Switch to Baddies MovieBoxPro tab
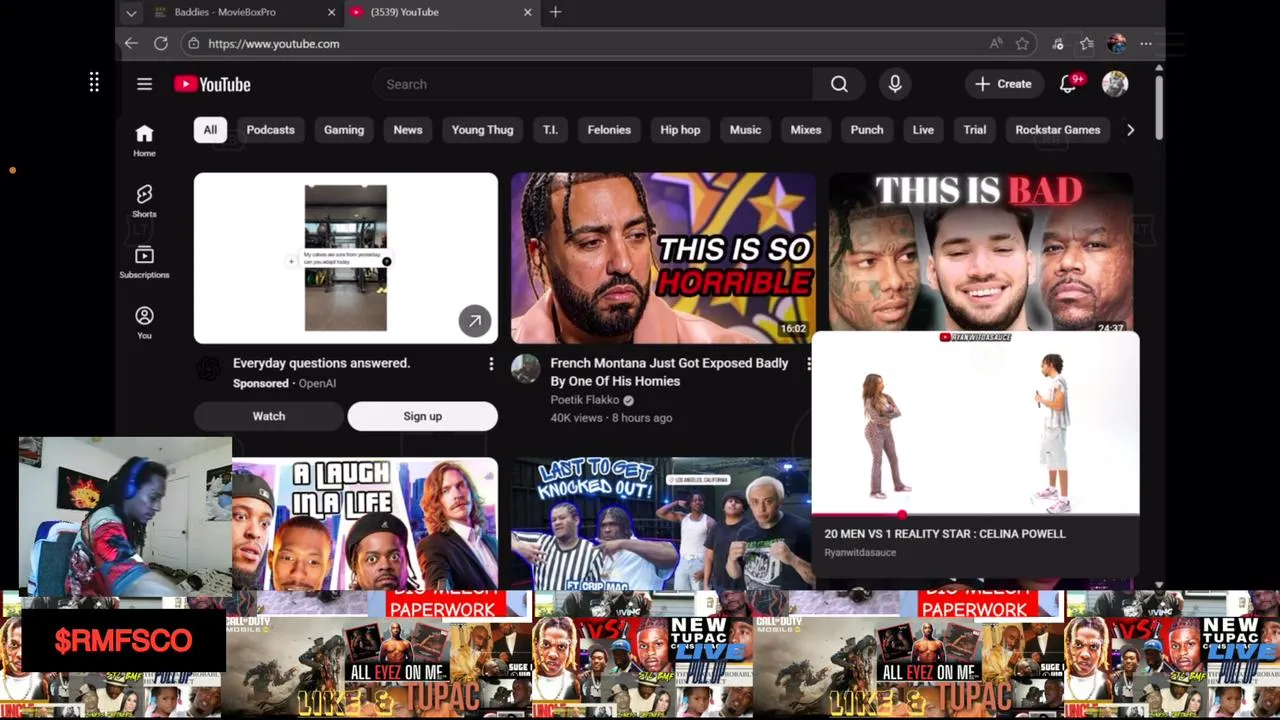Image resolution: width=1280 pixels, height=720 pixels. [243, 12]
